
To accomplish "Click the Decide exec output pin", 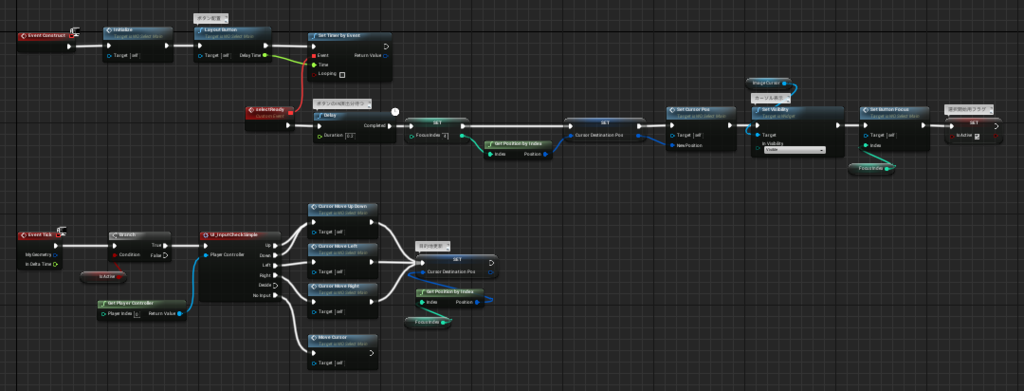I will tap(276, 285).
